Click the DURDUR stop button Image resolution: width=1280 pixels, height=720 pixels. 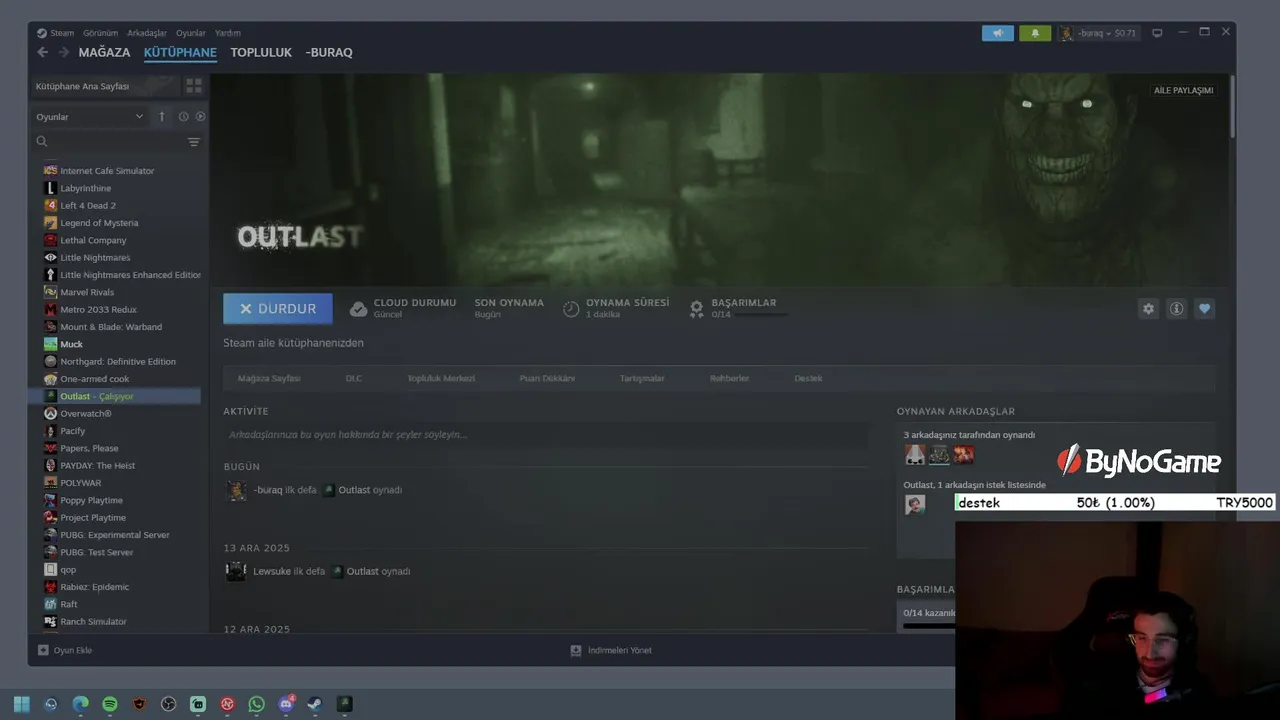click(277, 309)
